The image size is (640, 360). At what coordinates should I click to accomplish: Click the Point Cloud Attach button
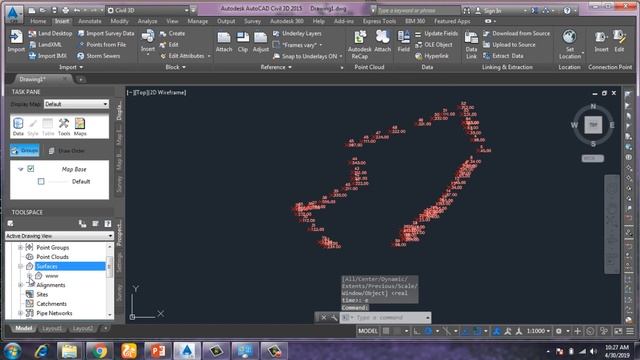(382, 42)
